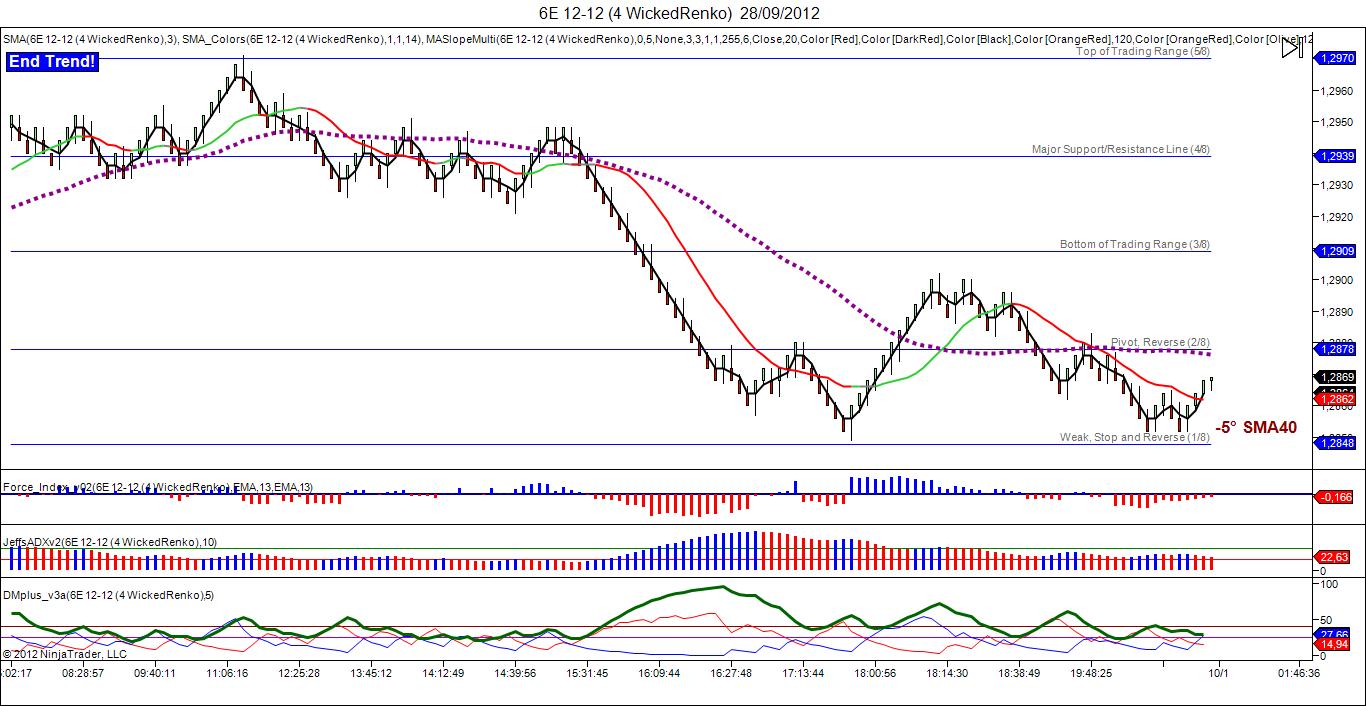This screenshot has height=706, width=1366.
Task: Select the 1,2970 price marker
Action: click(1335, 59)
